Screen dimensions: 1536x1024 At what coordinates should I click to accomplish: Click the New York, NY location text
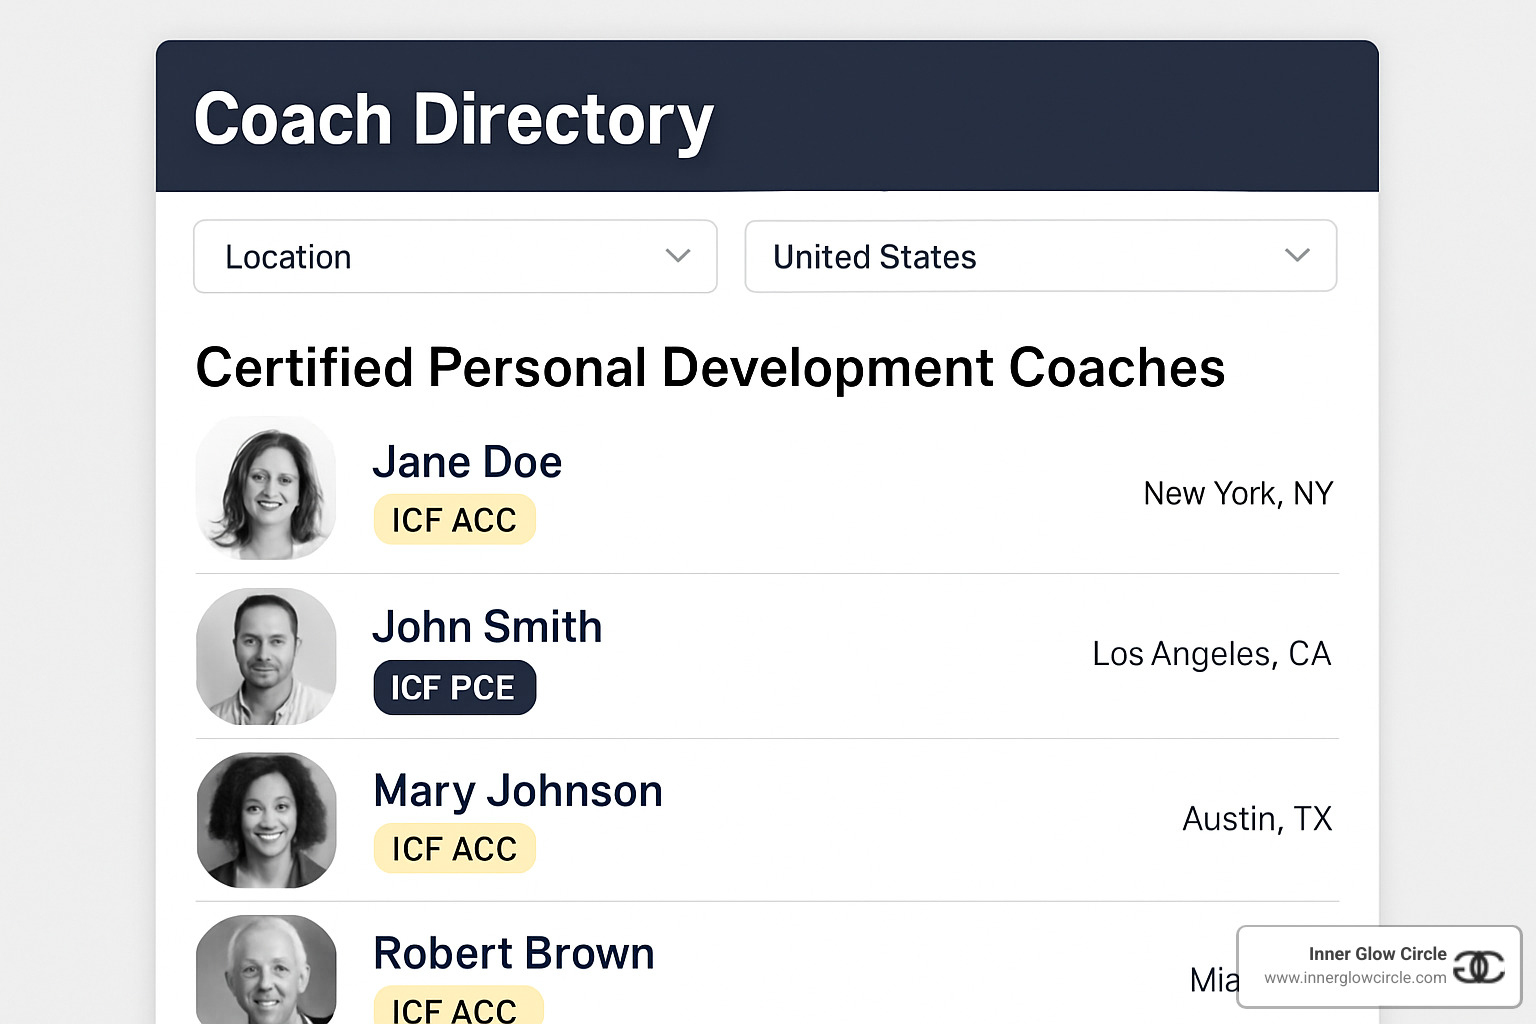coord(1238,494)
